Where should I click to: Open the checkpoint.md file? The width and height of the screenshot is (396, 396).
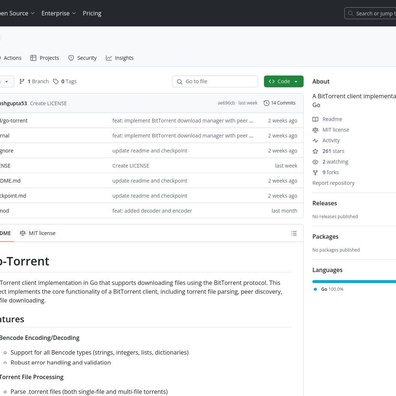pos(13,196)
